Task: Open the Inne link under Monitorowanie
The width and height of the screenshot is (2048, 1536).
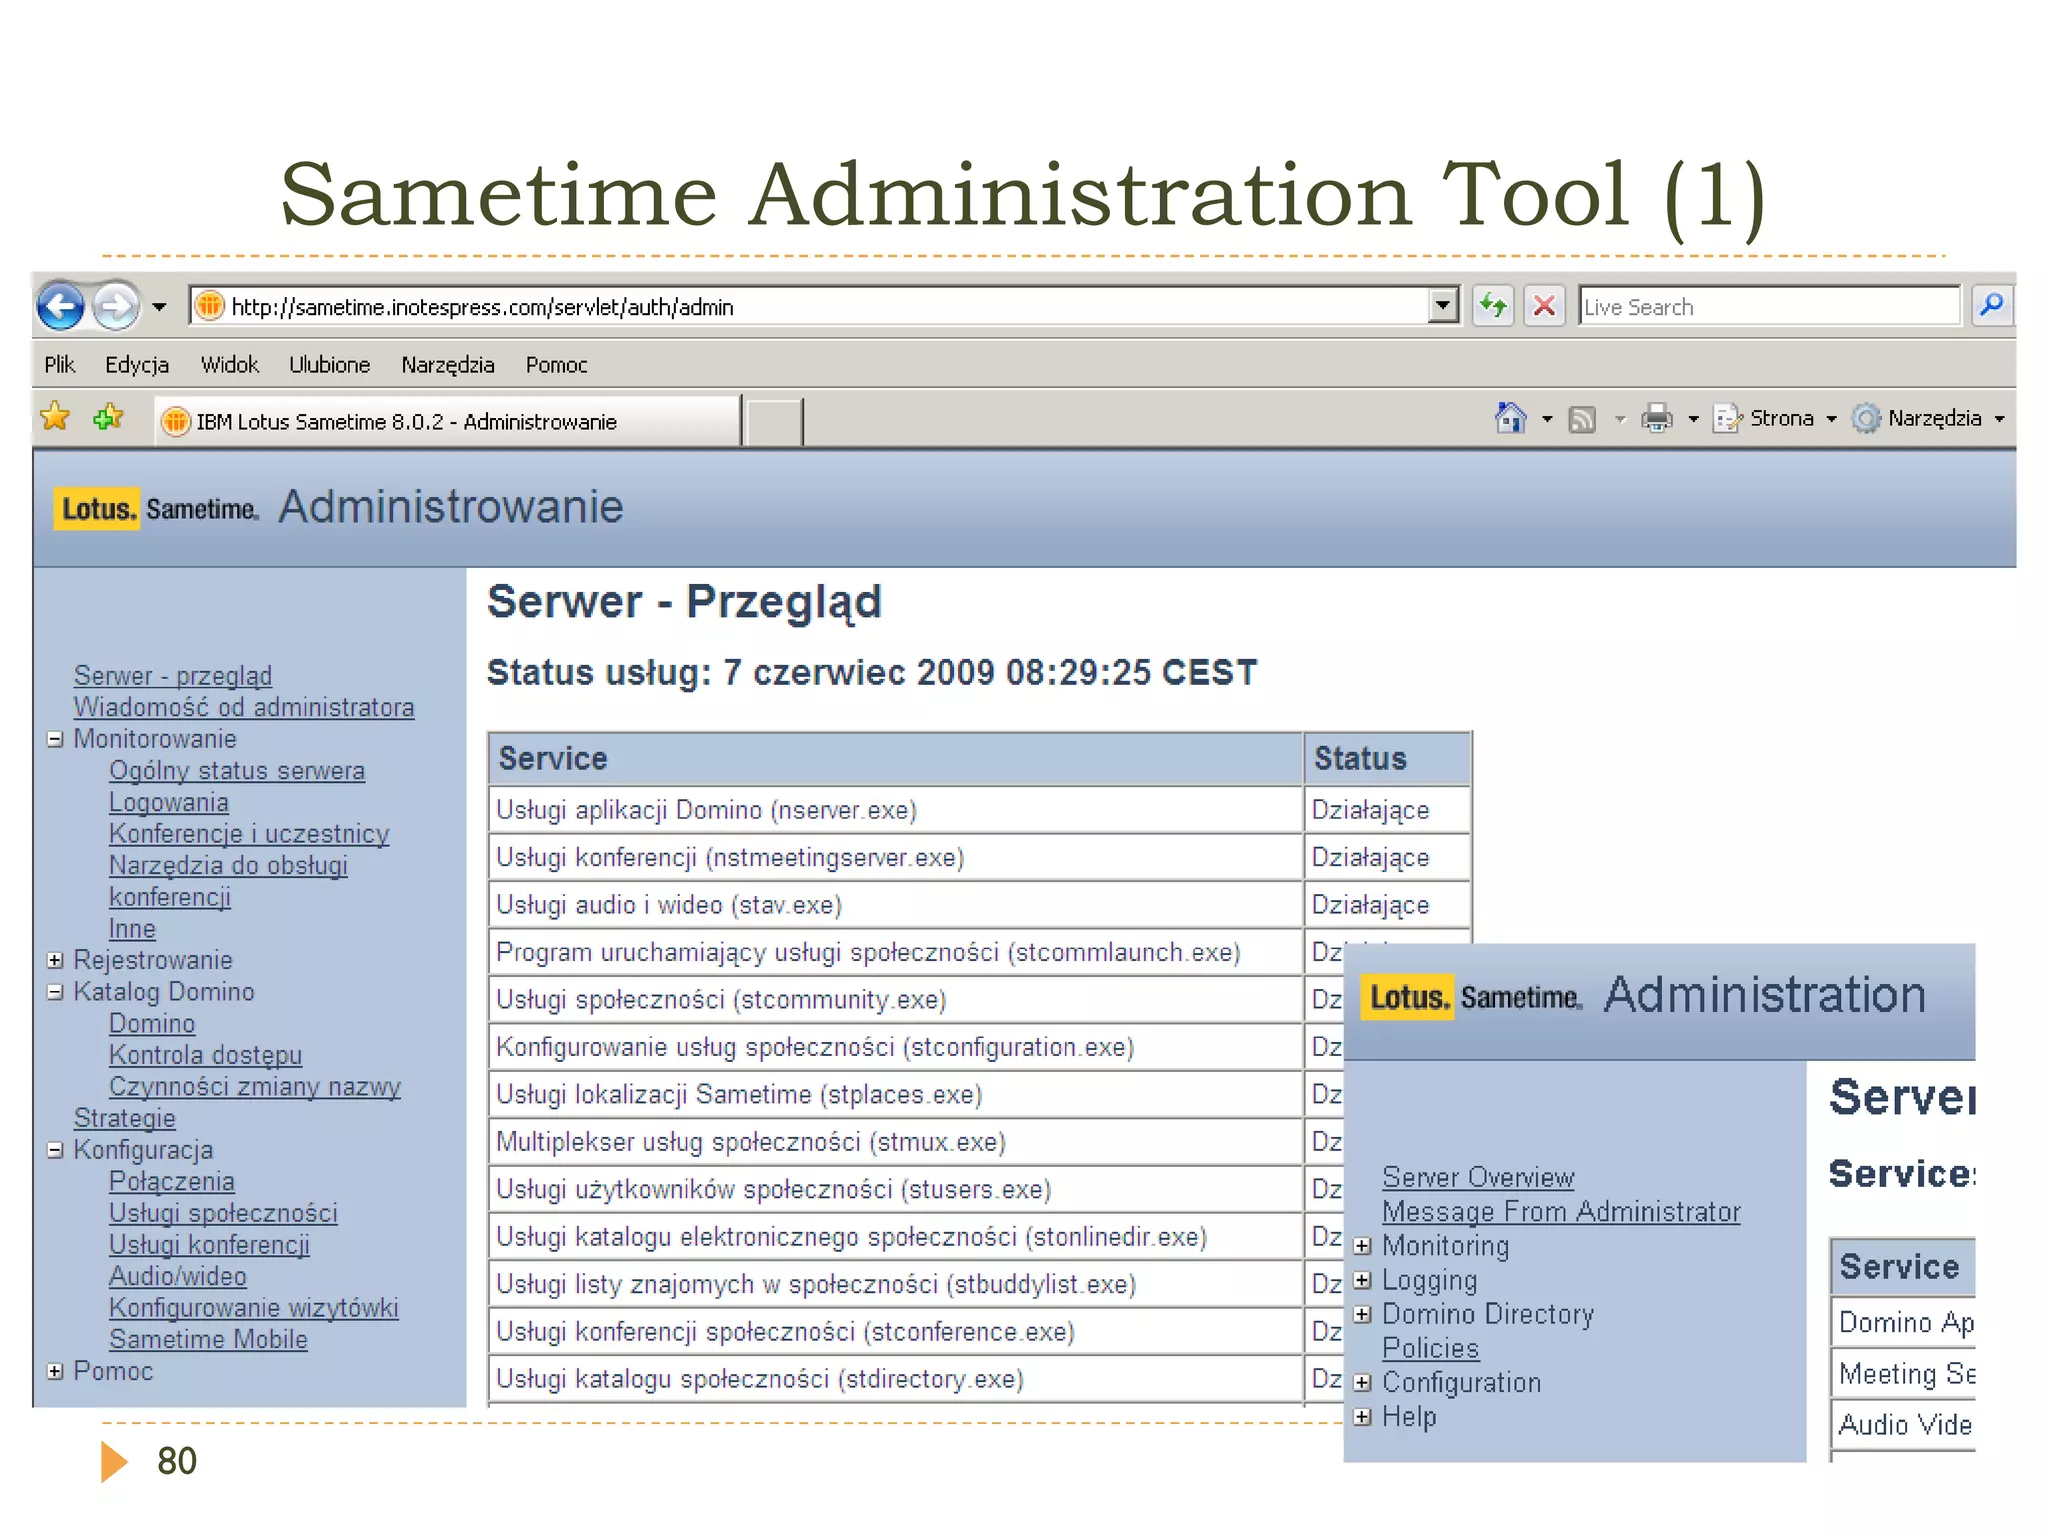Action: pyautogui.click(x=132, y=929)
